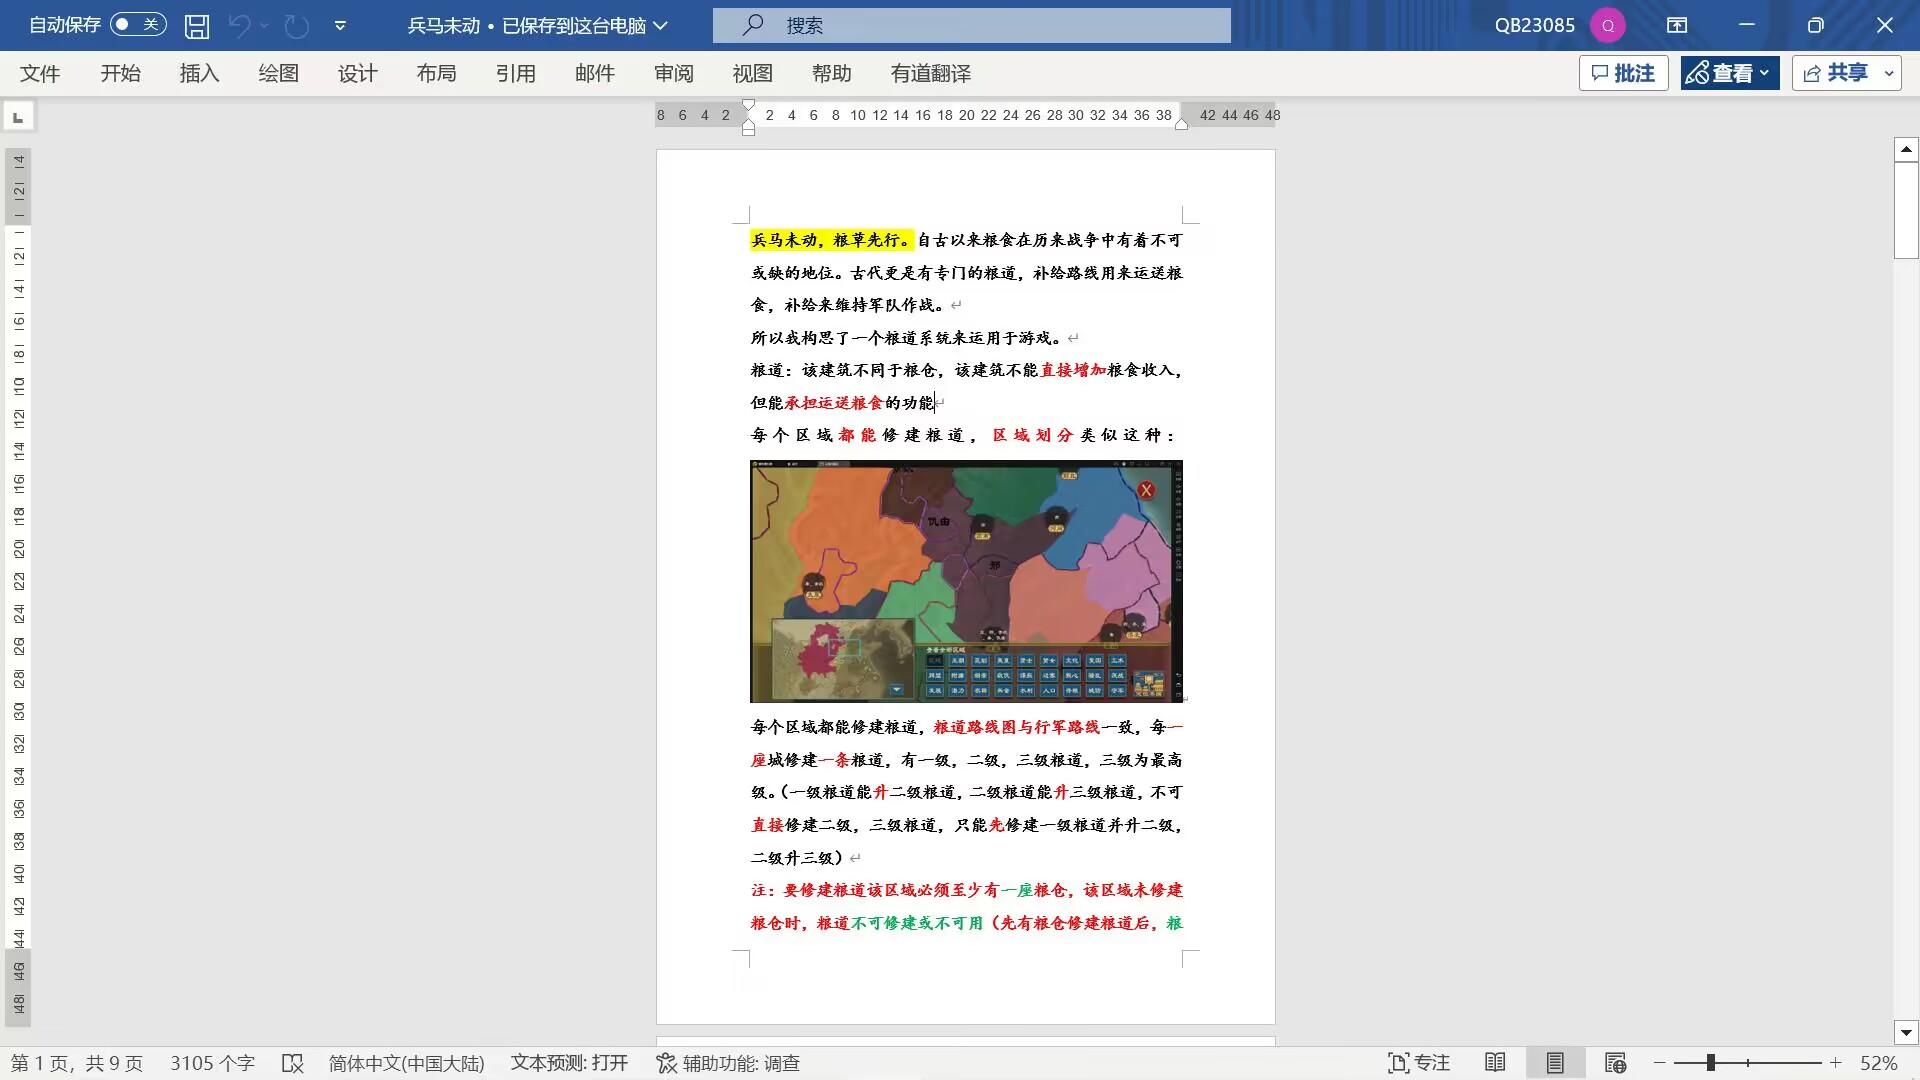1920x1080 pixels.
Task: Switch to the 布局 tab
Action: pos(436,74)
